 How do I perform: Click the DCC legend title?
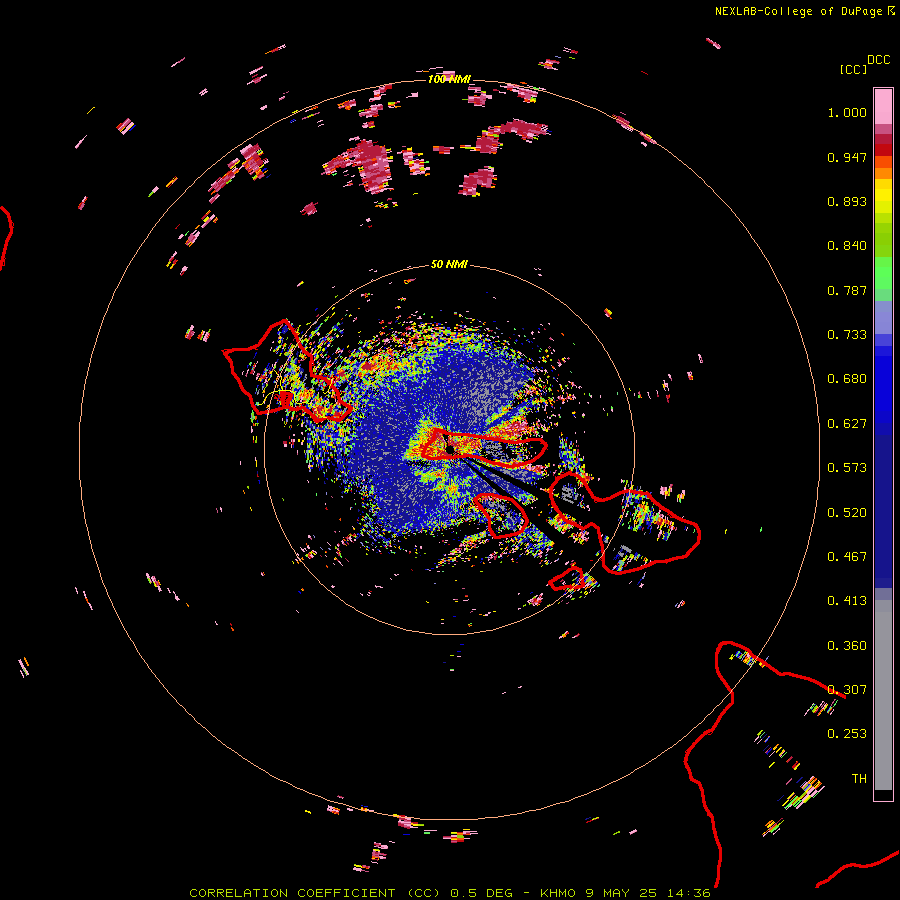pyautogui.click(x=878, y=60)
